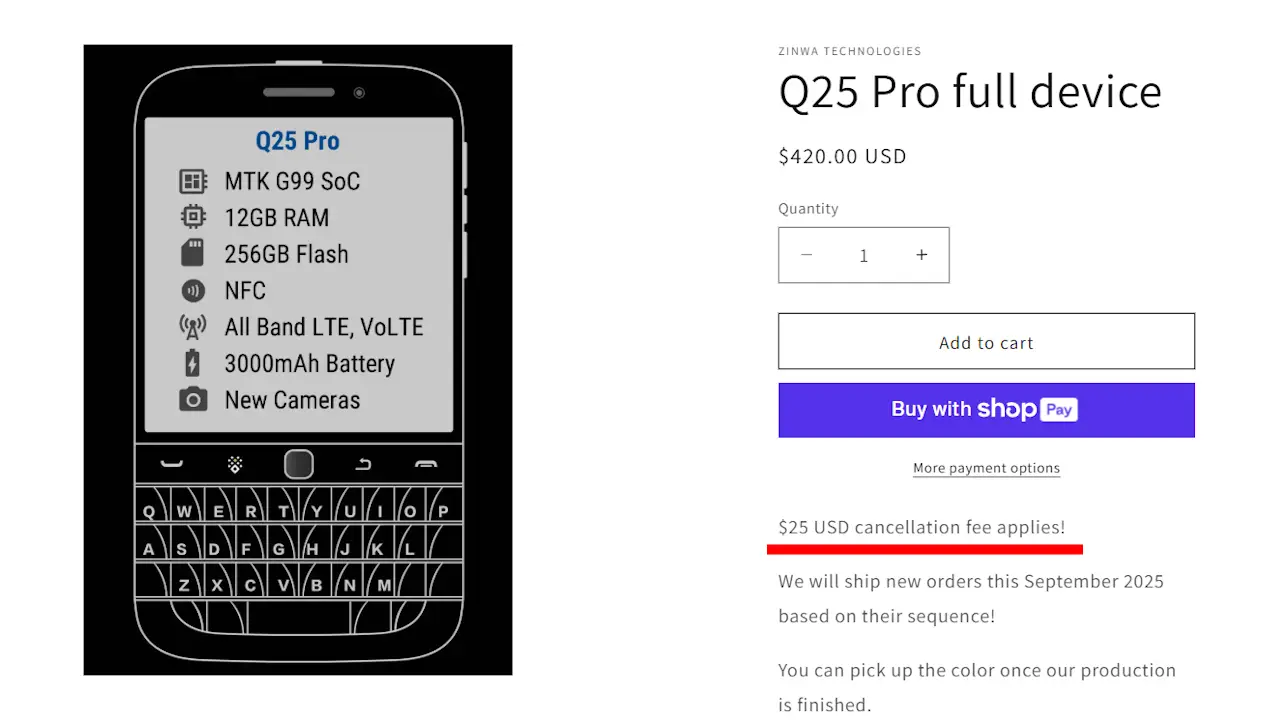Click the end call key on phone illustration
The width and height of the screenshot is (1280, 720).
point(426,464)
